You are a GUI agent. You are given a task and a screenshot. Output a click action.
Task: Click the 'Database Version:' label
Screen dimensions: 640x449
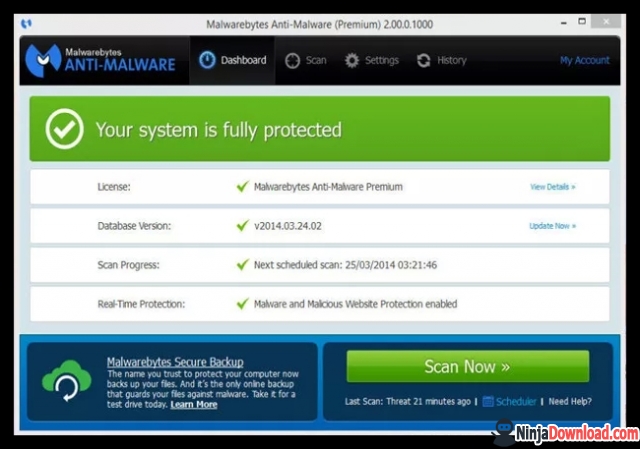(x=134, y=226)
